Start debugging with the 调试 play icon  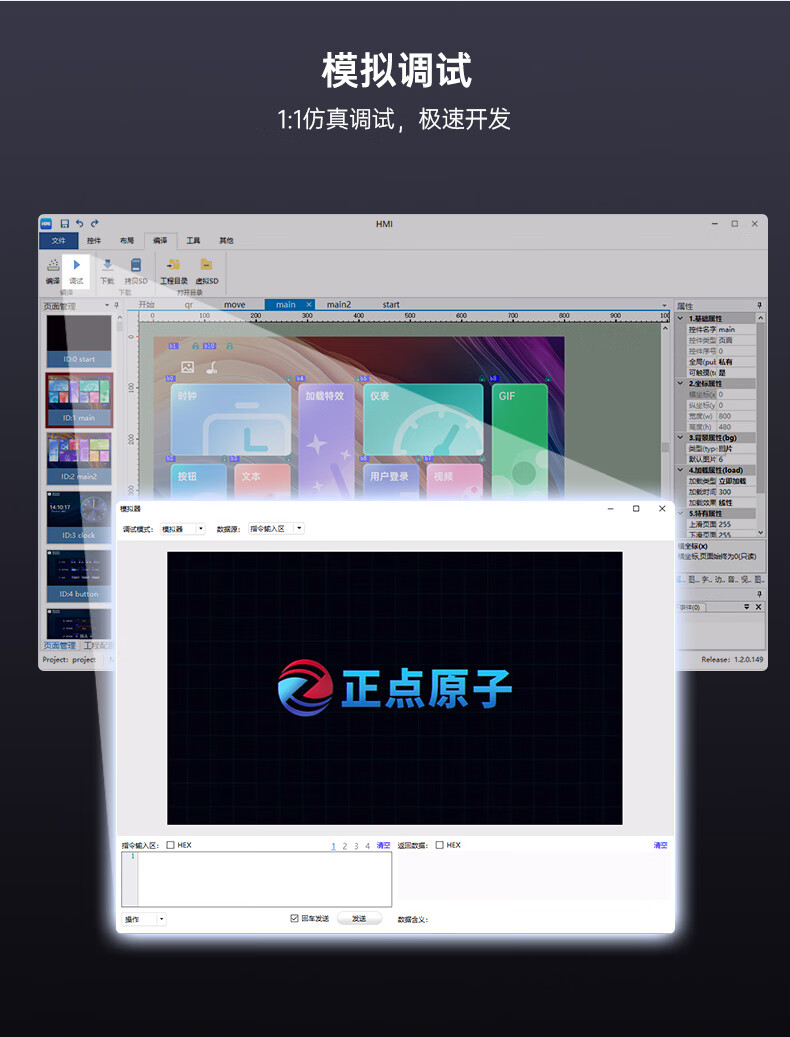pyautogui.click(x=77, y=265)
